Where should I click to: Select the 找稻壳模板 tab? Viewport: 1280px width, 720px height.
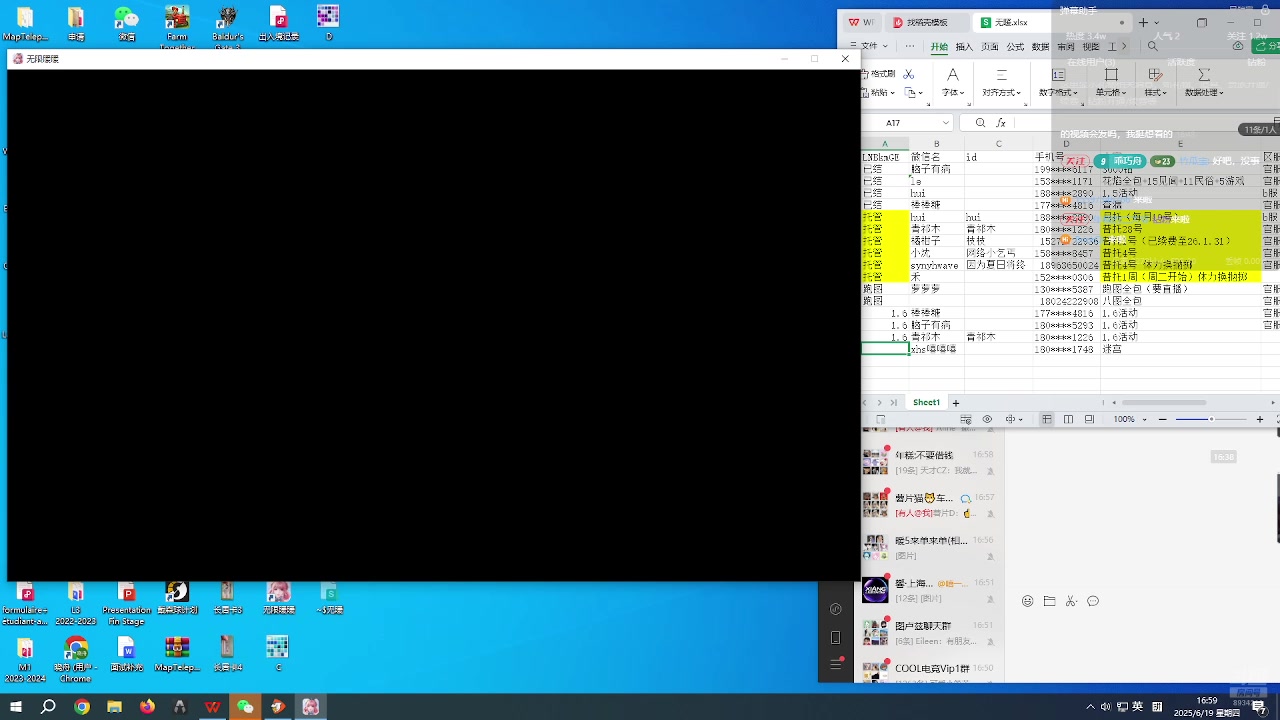click(x=927, y=22)
